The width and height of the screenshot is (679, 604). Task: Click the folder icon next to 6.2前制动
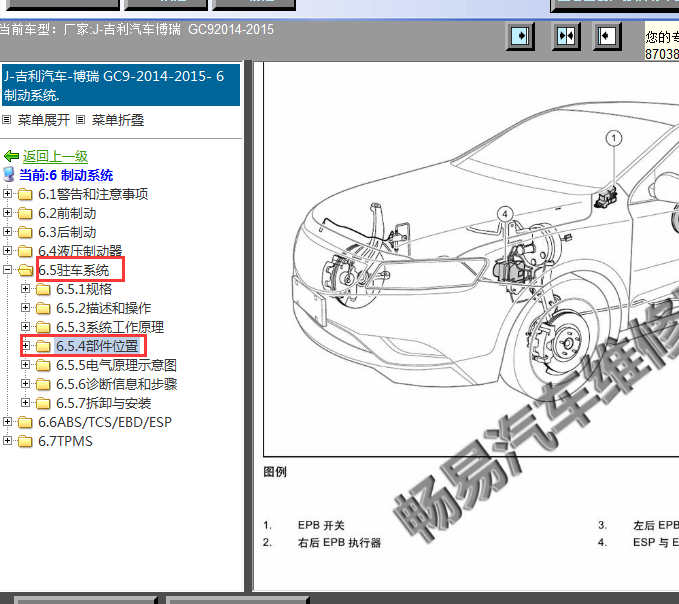coord(25,213)
